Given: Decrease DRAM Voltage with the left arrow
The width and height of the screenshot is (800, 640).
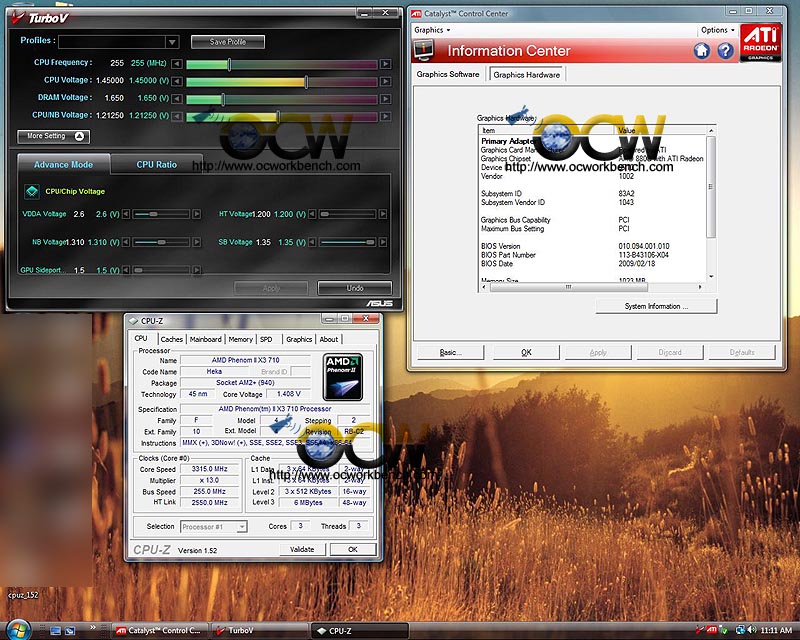Looking at the screenshot, I should (177, 99).
